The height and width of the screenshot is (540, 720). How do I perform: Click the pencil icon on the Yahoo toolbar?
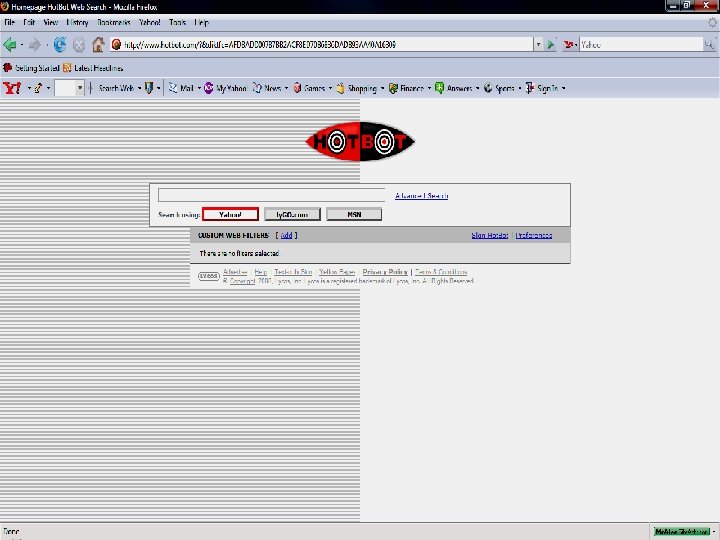(38, 88)
